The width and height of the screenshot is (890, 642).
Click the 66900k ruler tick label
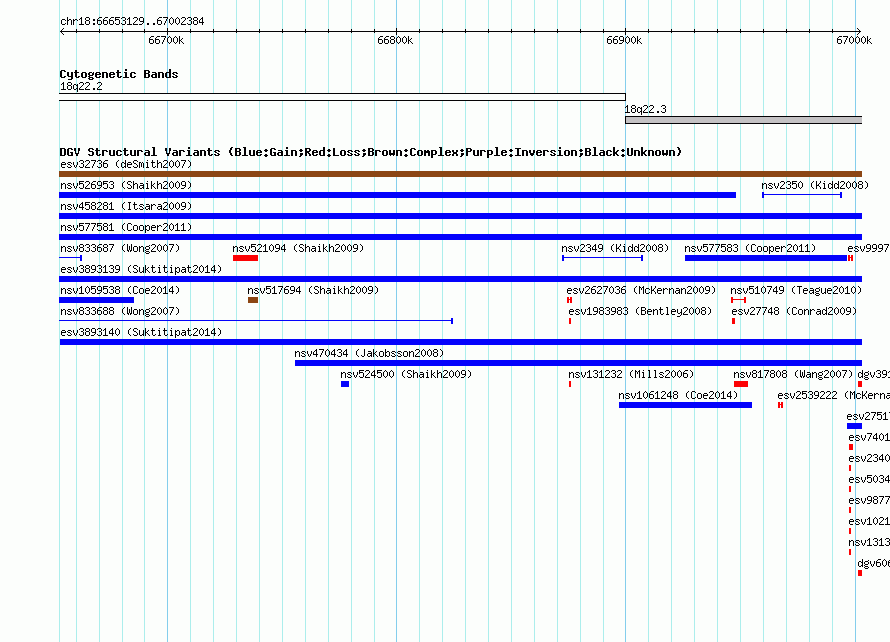[x=624, y=40]
